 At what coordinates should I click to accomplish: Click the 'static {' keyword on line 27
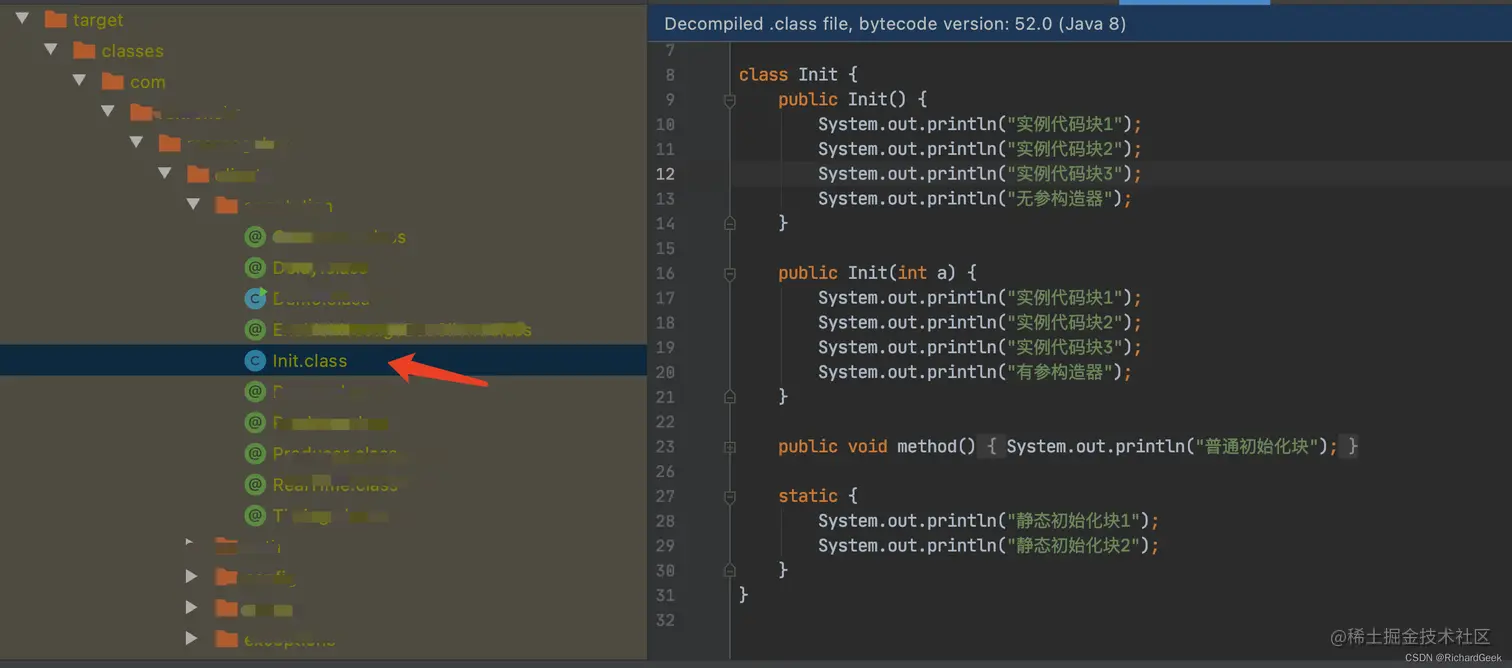pyautogui.click(x=818, y=496)
